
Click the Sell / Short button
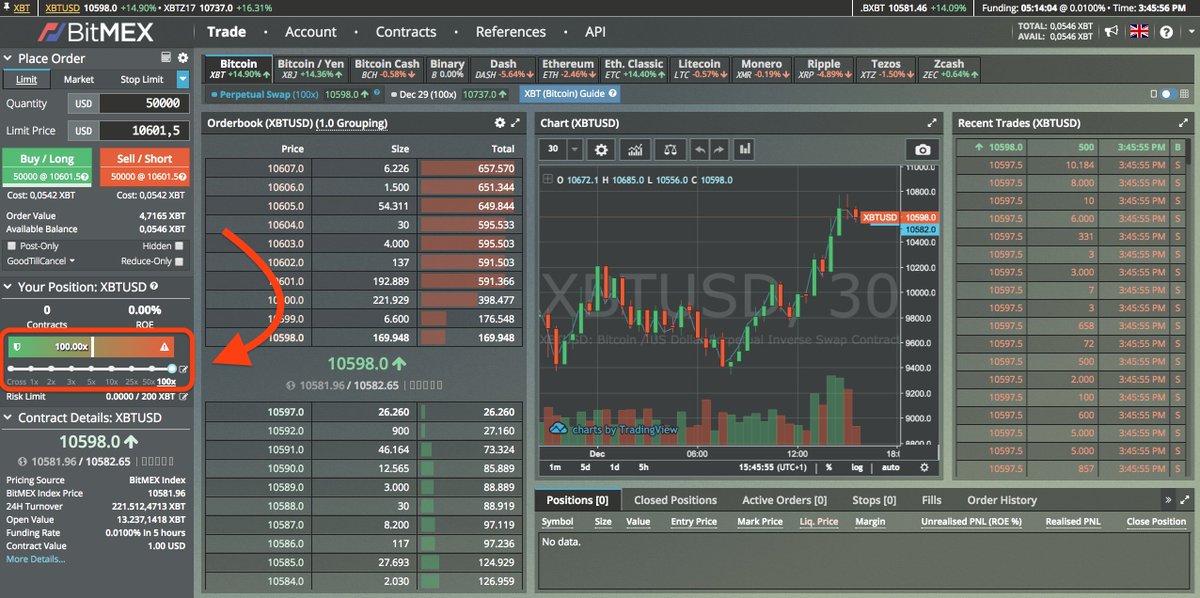point(145,166)
